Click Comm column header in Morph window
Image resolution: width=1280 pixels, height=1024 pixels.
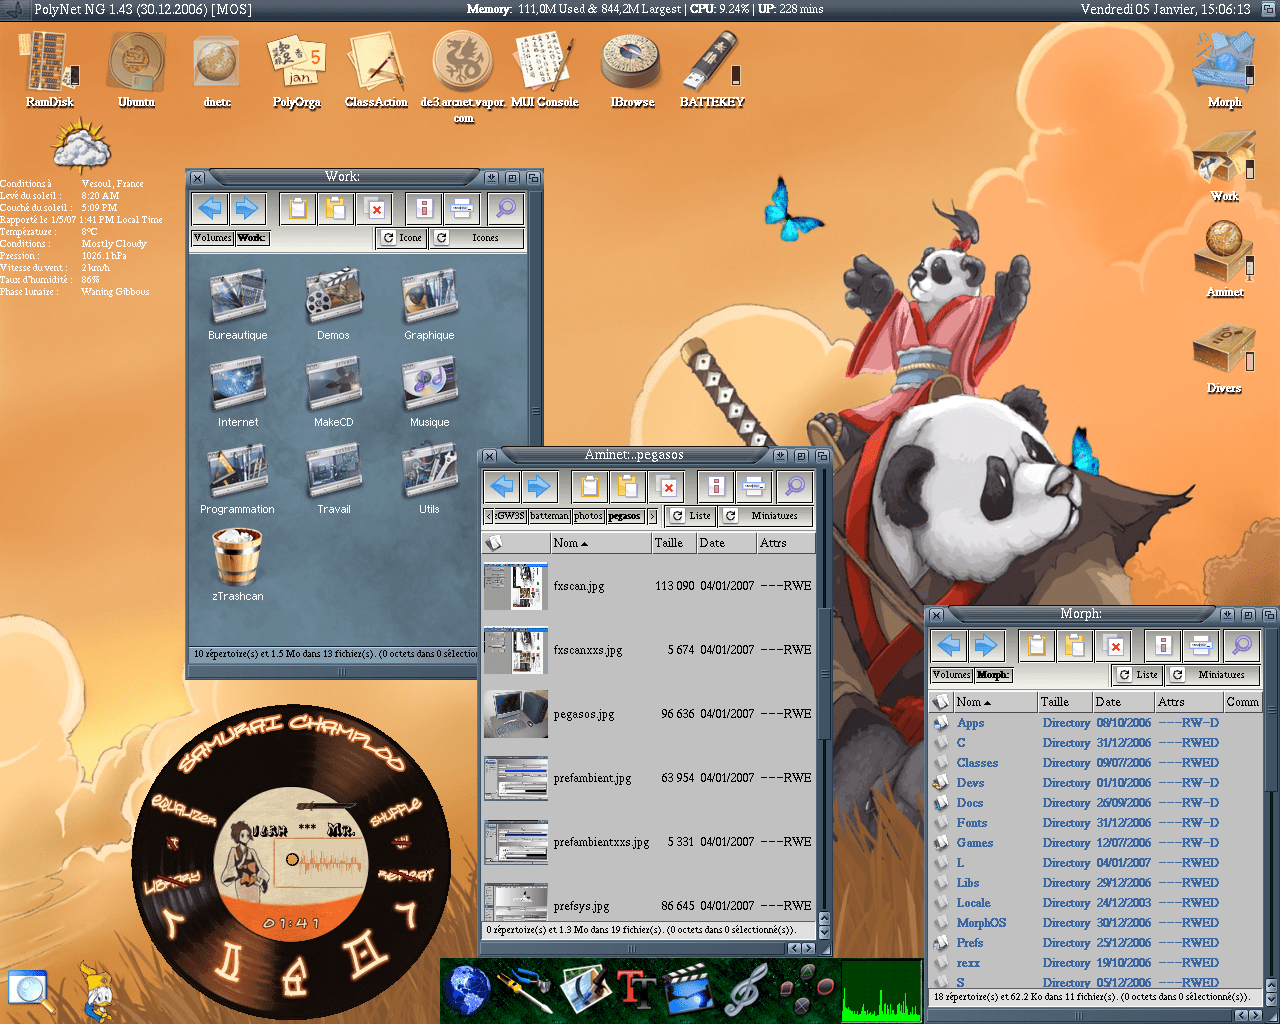click(x=1243, y=702)
